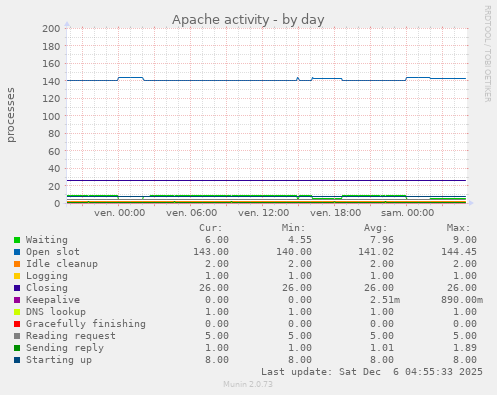The image size is (497, 395).
Task: Click the "ven. 12:00" x-axis label
Action: pos(263,213)
